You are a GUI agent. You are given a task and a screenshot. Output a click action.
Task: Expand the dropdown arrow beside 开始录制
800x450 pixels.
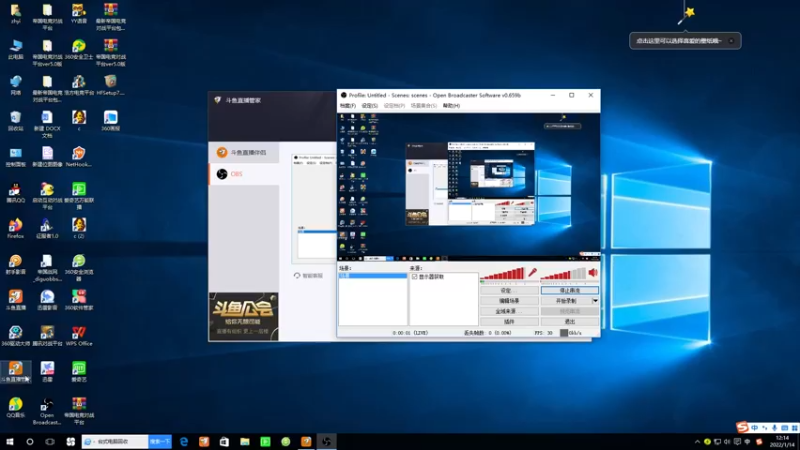(595, 301)
